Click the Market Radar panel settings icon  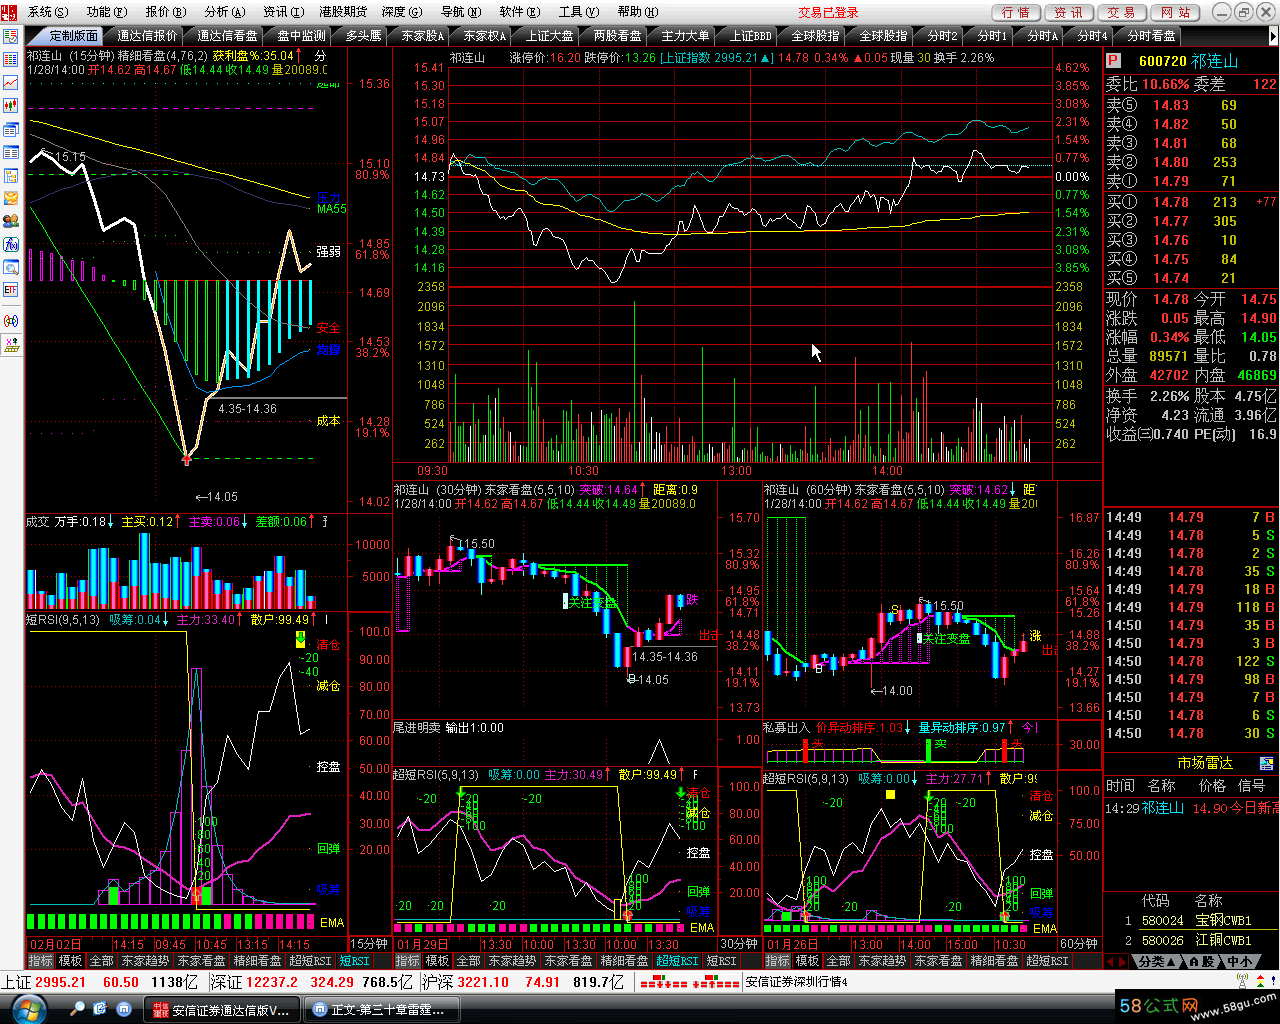click(x=1267, y=764)
